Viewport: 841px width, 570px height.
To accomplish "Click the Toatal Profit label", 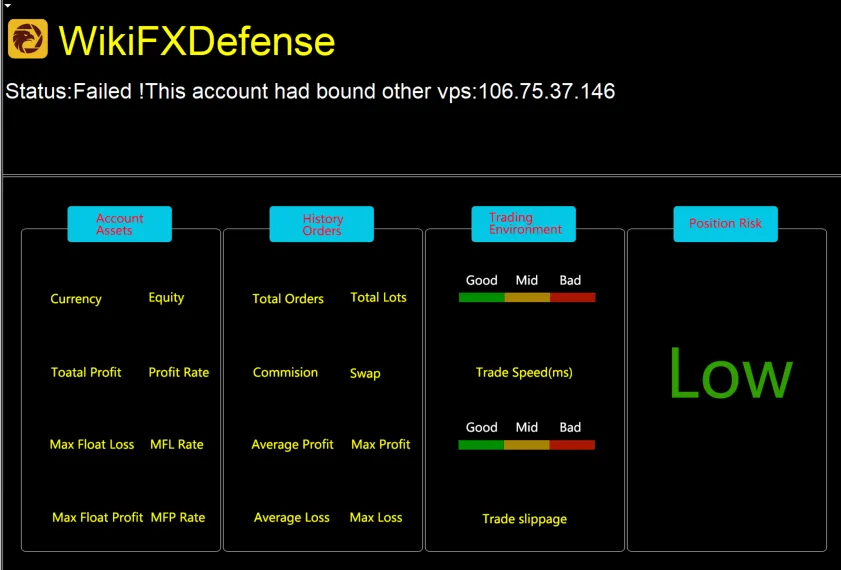I will pos(86,372).
